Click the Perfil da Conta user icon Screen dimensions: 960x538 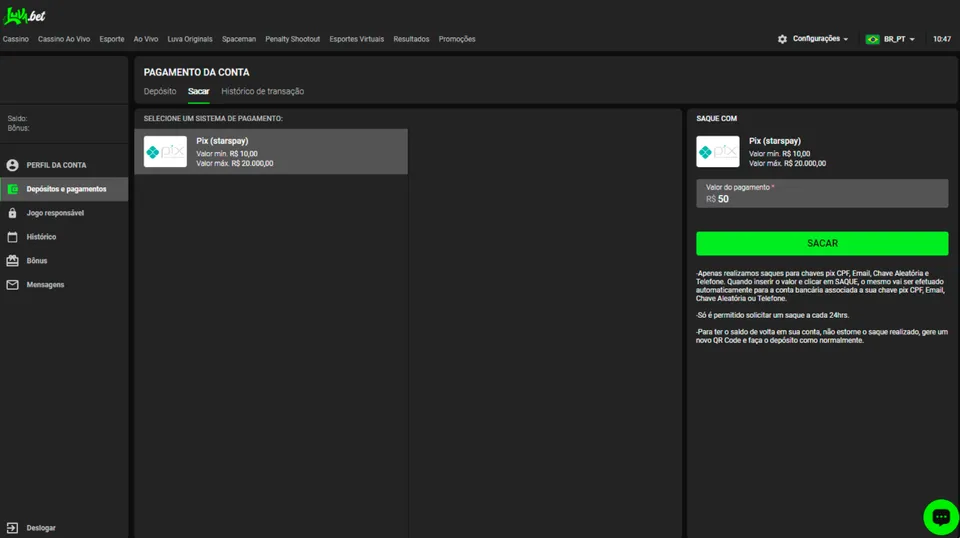click(13, 165)
